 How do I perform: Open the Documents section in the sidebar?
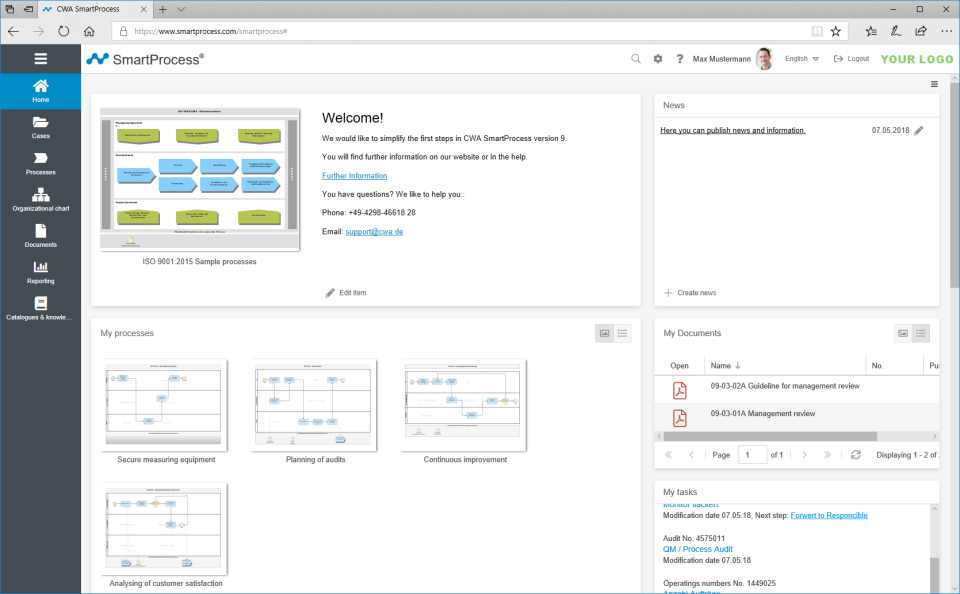(x=40, y=237)
